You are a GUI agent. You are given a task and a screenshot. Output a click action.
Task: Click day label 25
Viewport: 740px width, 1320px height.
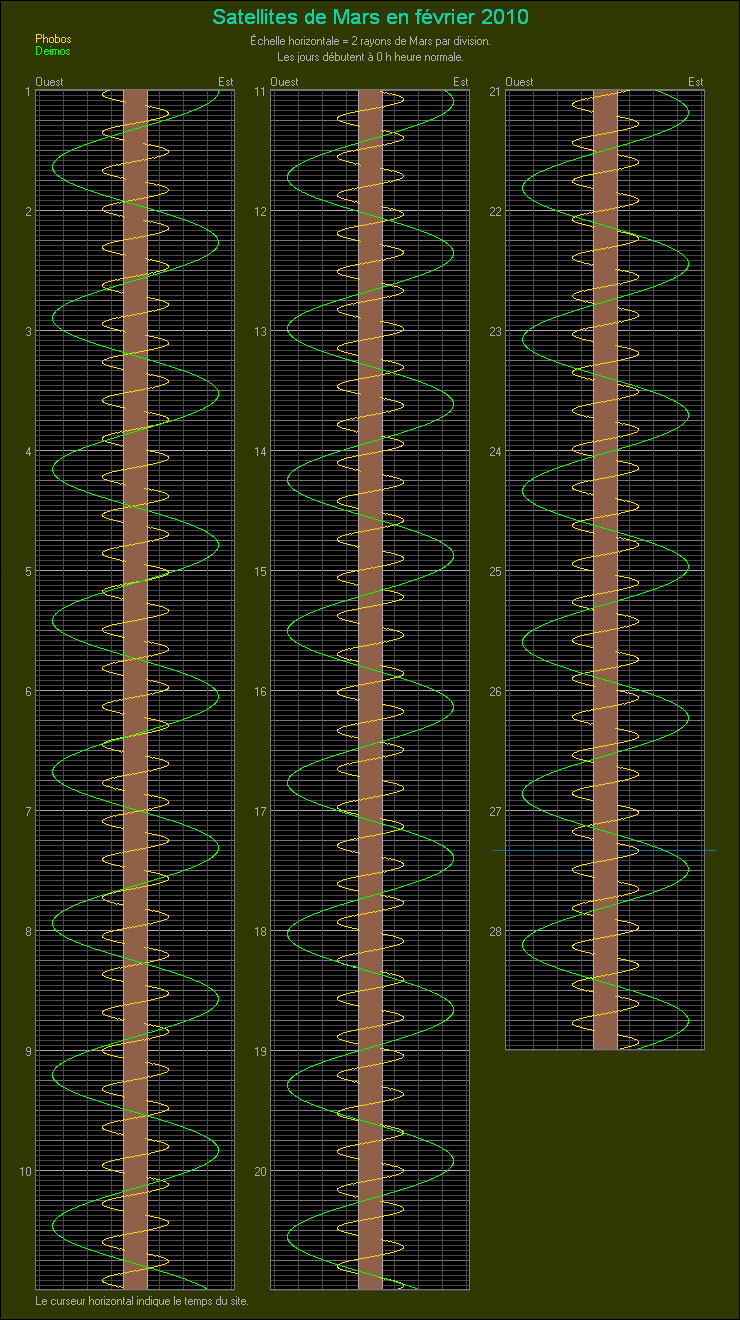(494, 572)
